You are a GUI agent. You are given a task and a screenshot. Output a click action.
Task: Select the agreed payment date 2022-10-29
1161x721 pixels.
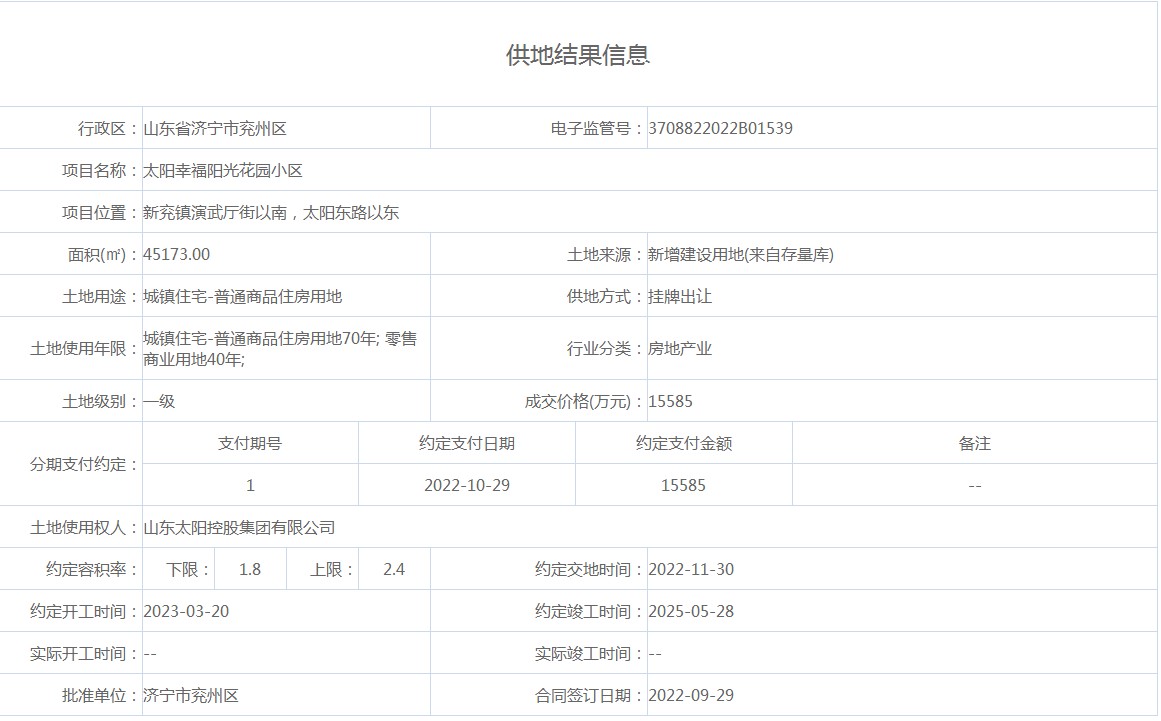tap(467, 485)
